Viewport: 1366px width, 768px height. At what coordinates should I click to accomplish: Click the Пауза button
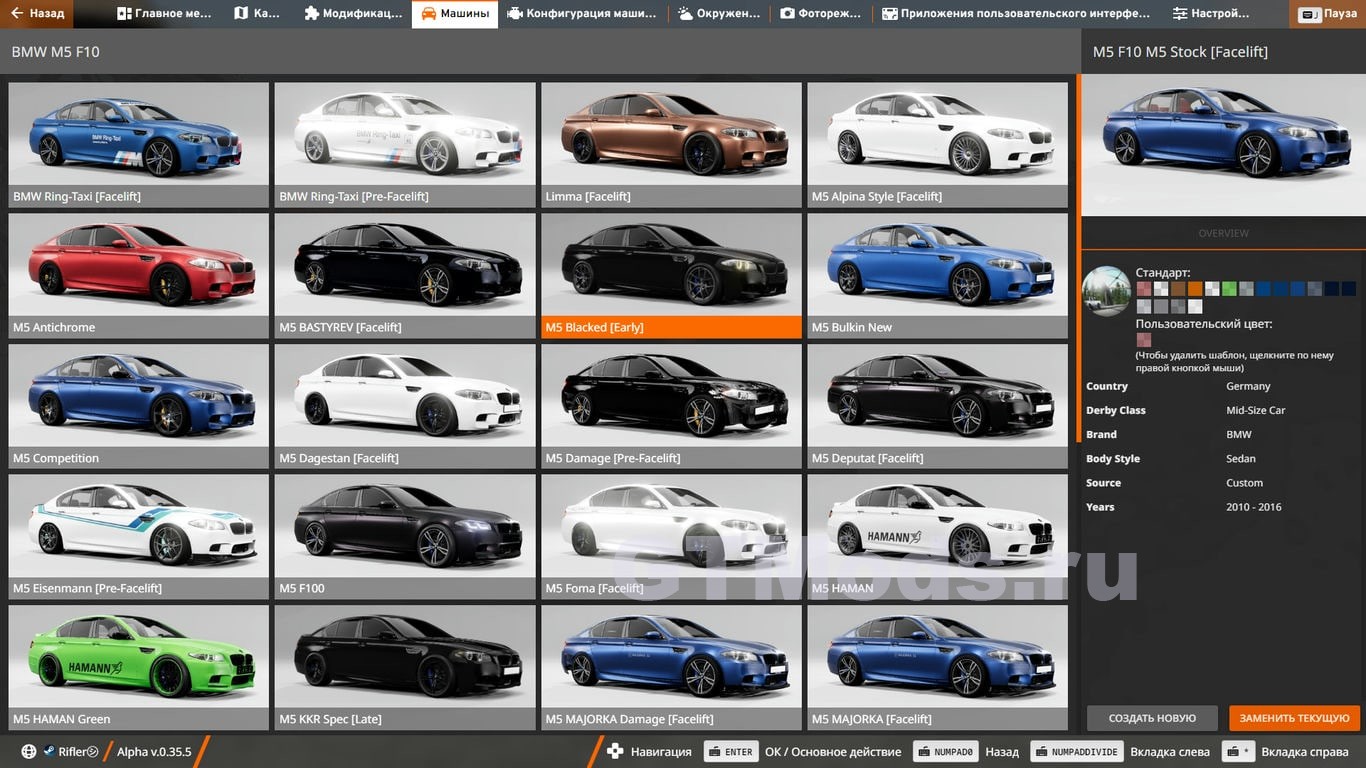[x=1327, y=14]
